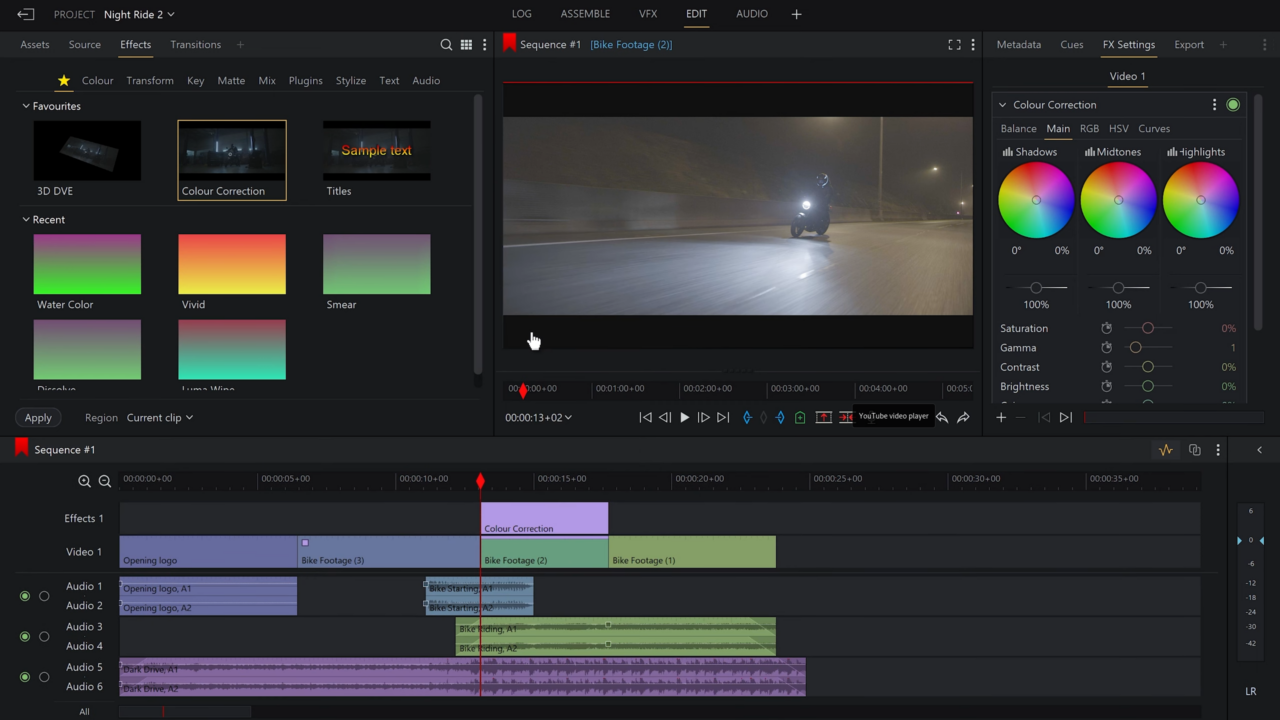The image size is (1280, 720).
Task: Jump to the sequence start
Action: pos(645,418)
